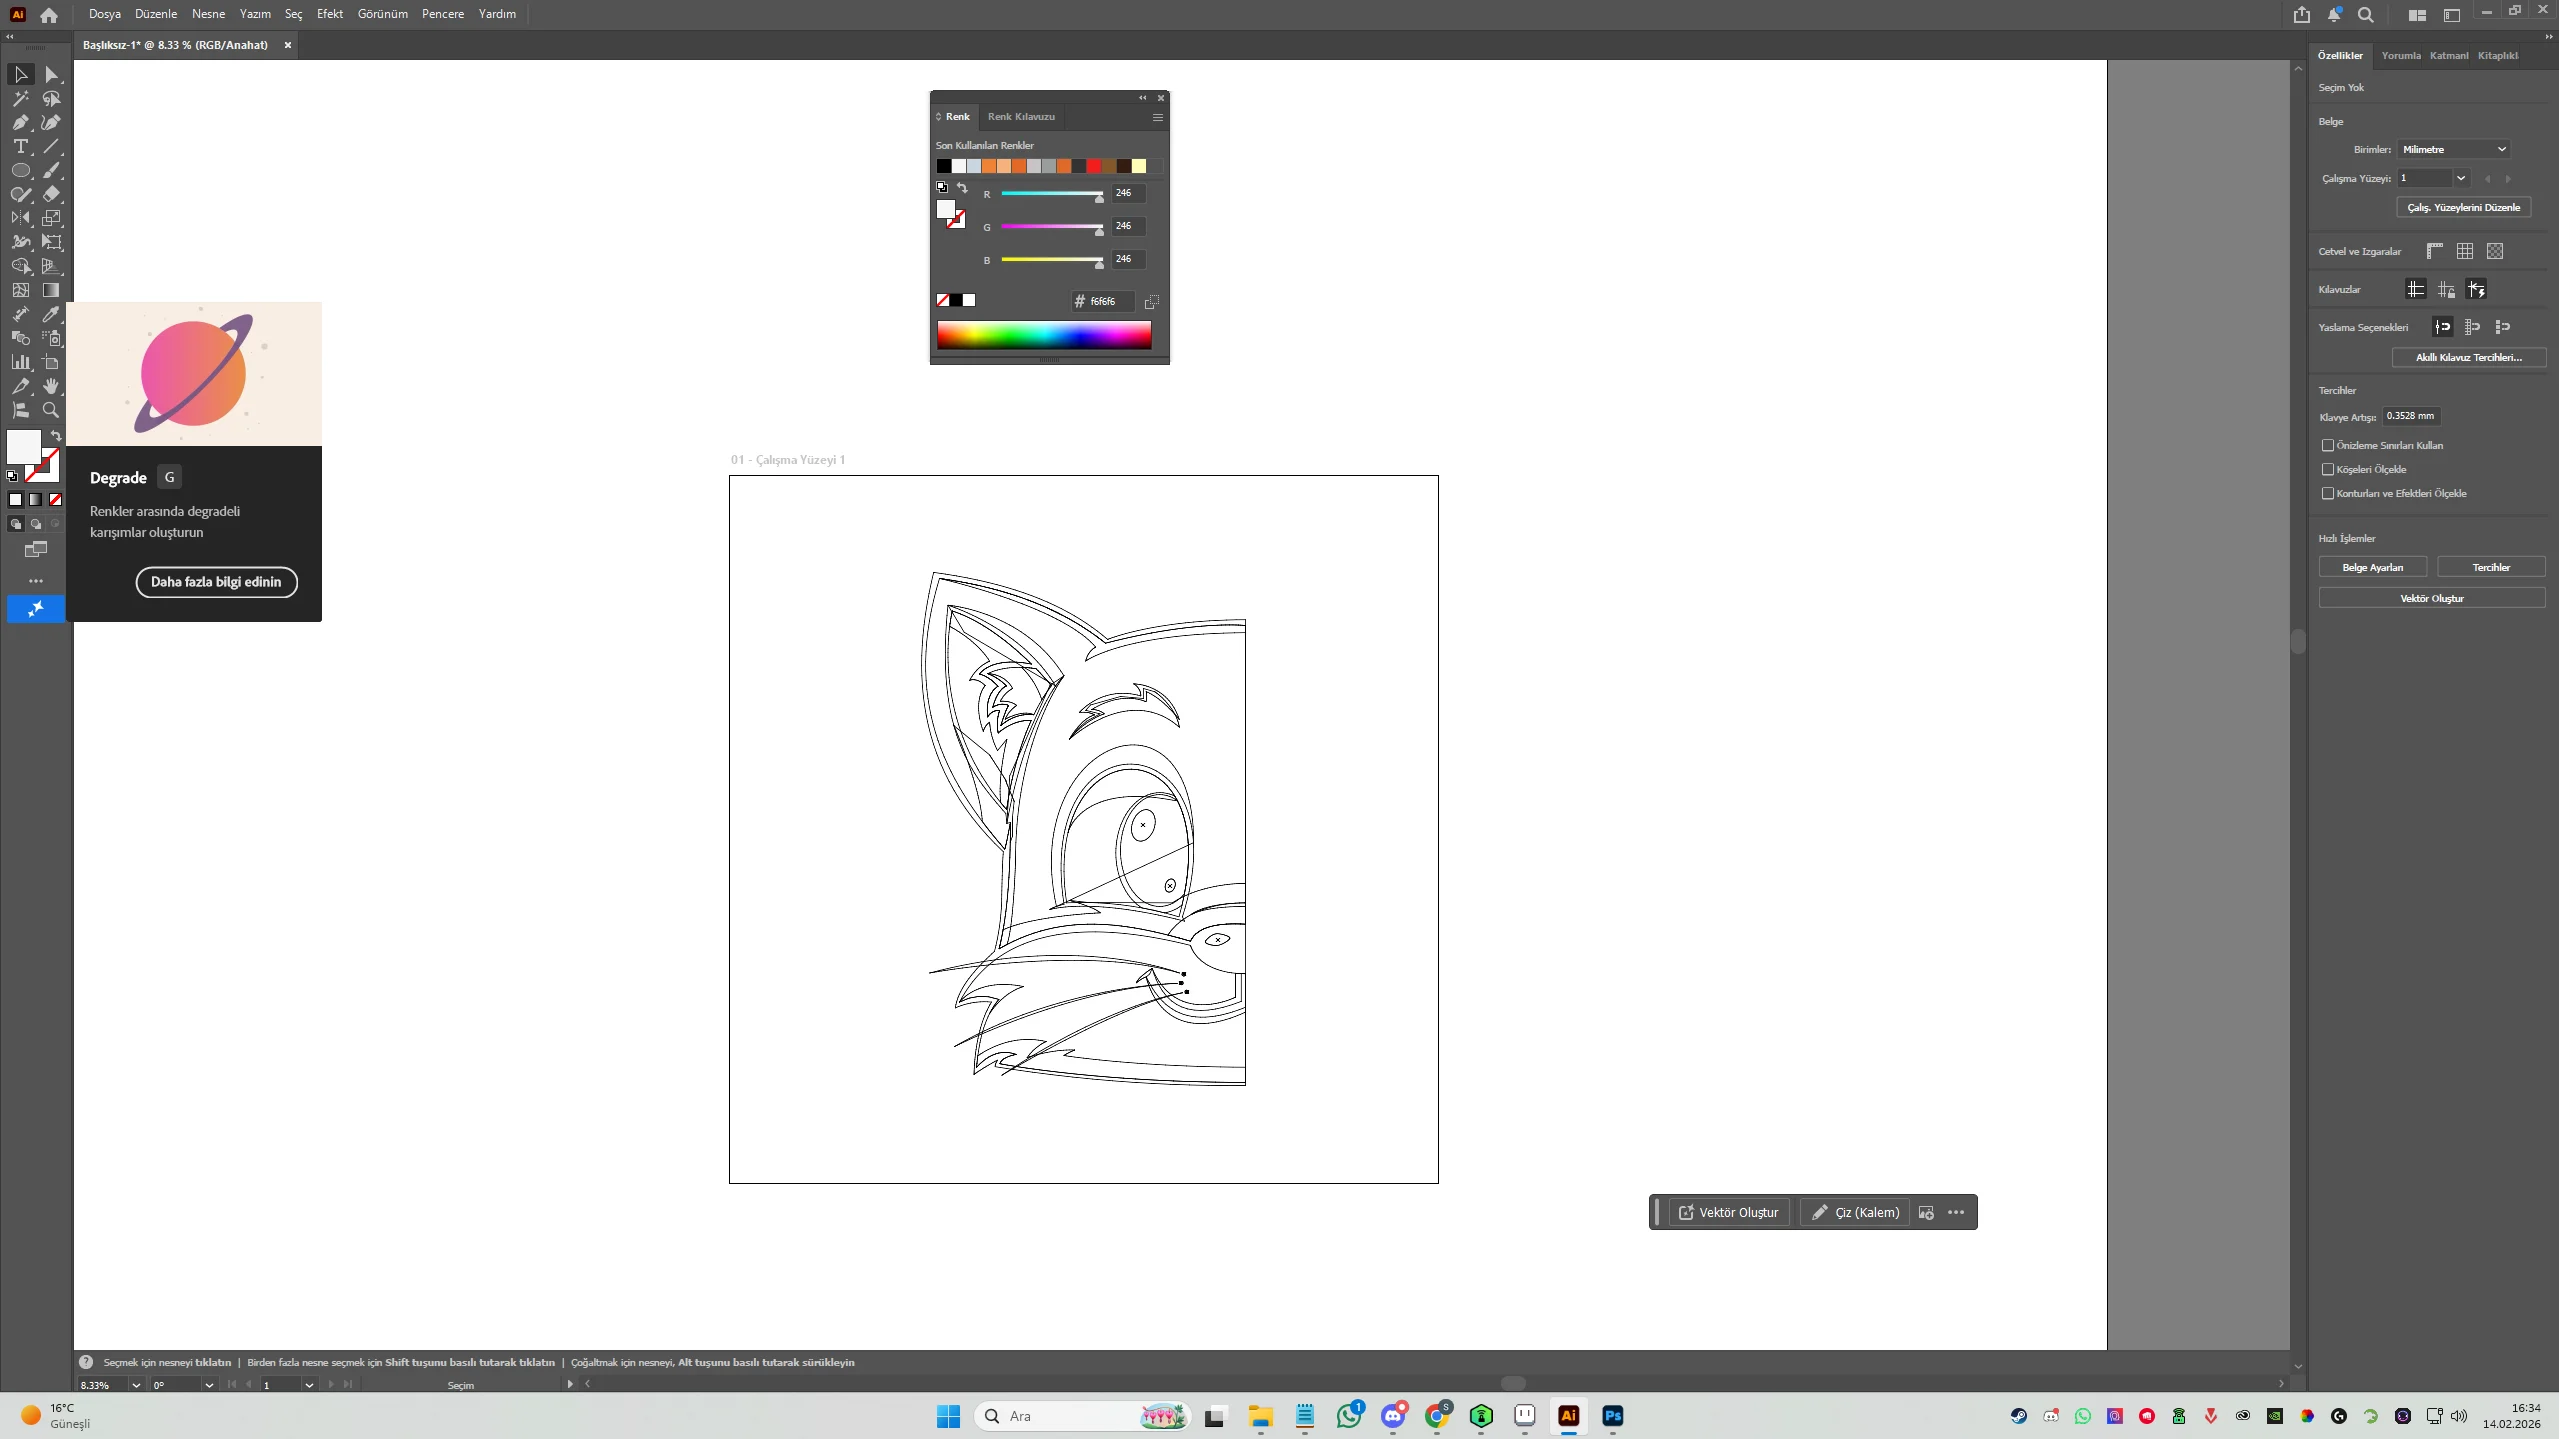
Task: Click Daha fazla bilgi edinin button
Action: 216,582
